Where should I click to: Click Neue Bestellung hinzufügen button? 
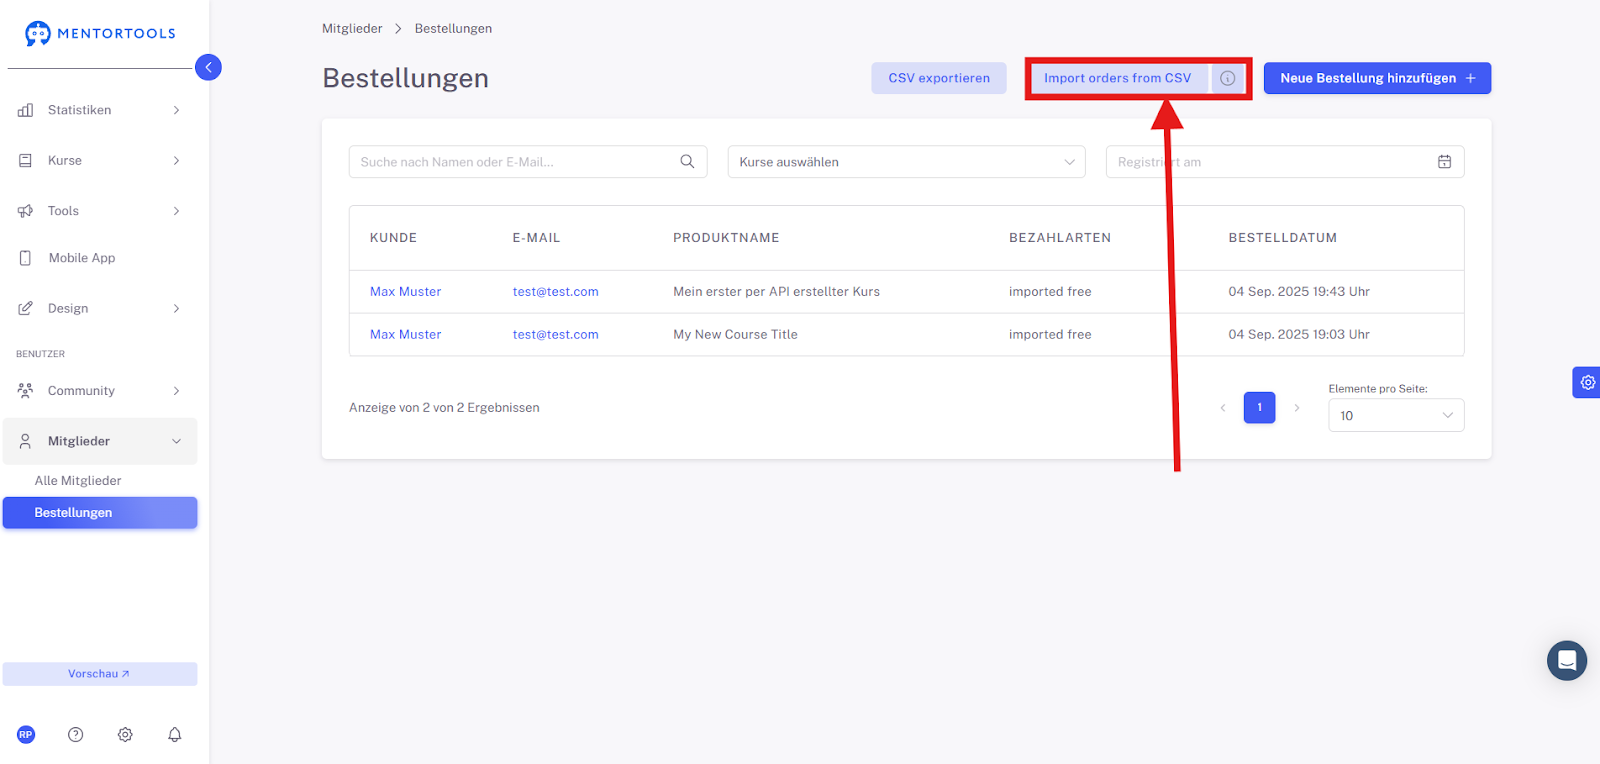1377,78
